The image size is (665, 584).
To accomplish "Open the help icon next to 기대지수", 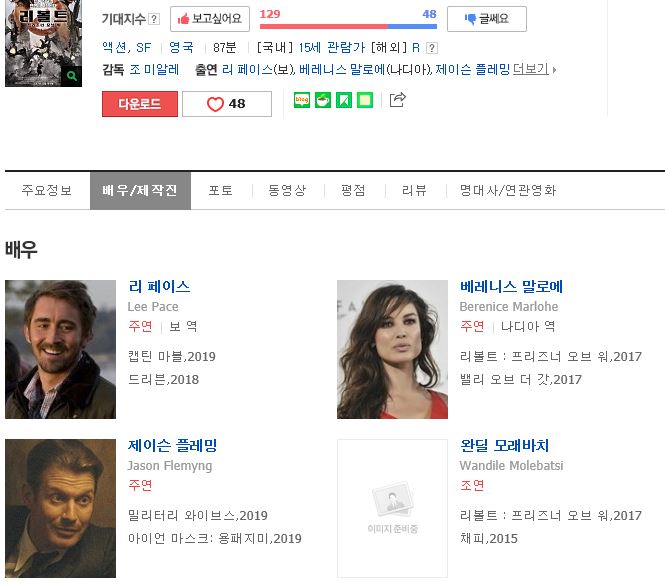I will (x=155, y=19).
